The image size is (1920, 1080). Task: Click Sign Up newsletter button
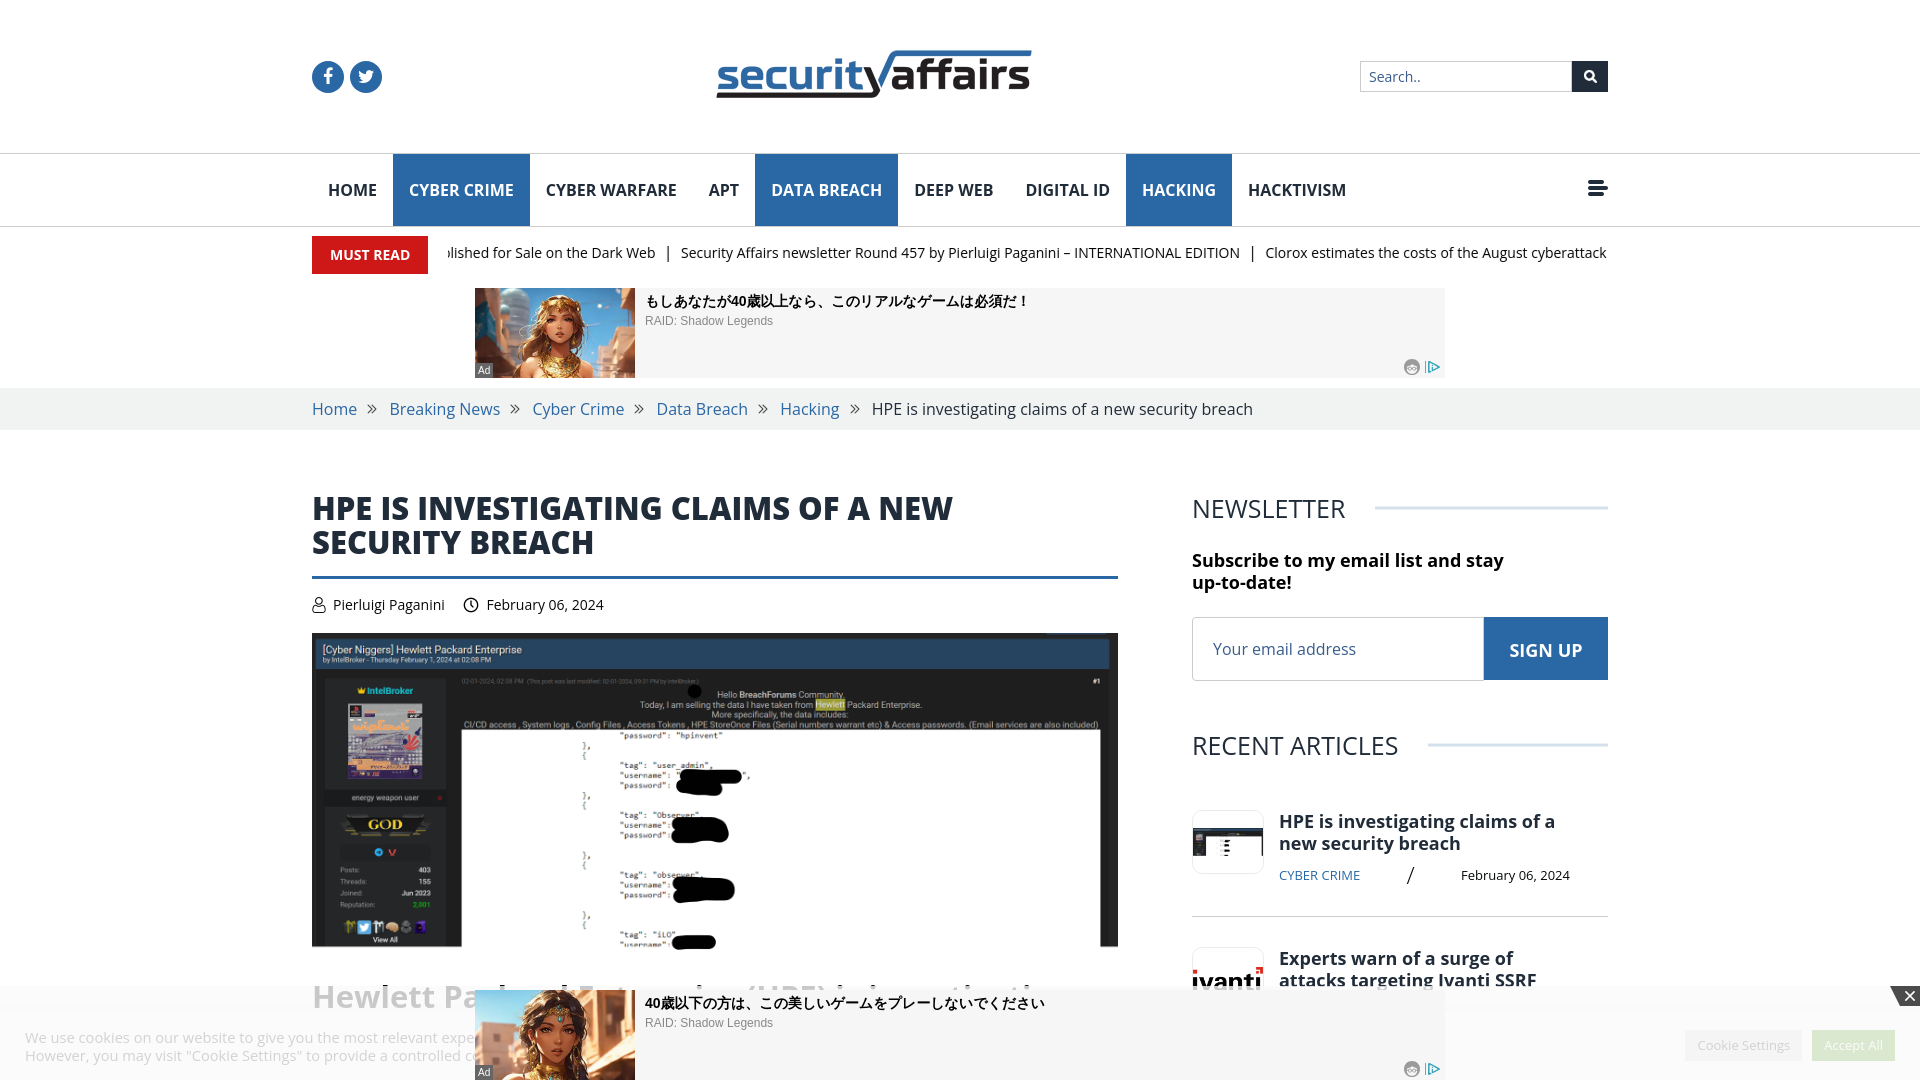coord(1545,647)
